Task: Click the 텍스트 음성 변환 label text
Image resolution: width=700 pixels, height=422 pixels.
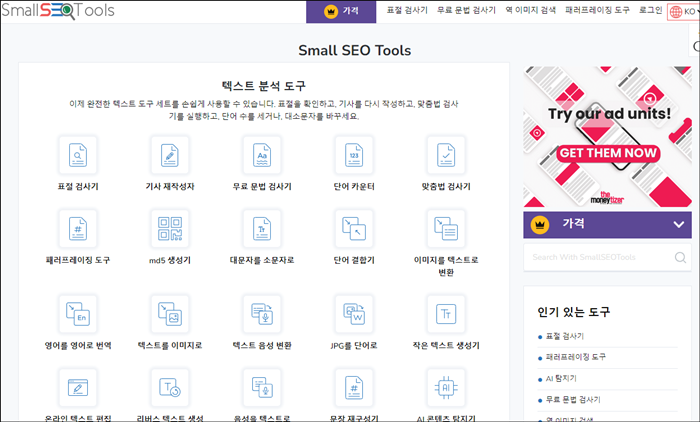Action: pyautogui.click(x=262, y=346)
